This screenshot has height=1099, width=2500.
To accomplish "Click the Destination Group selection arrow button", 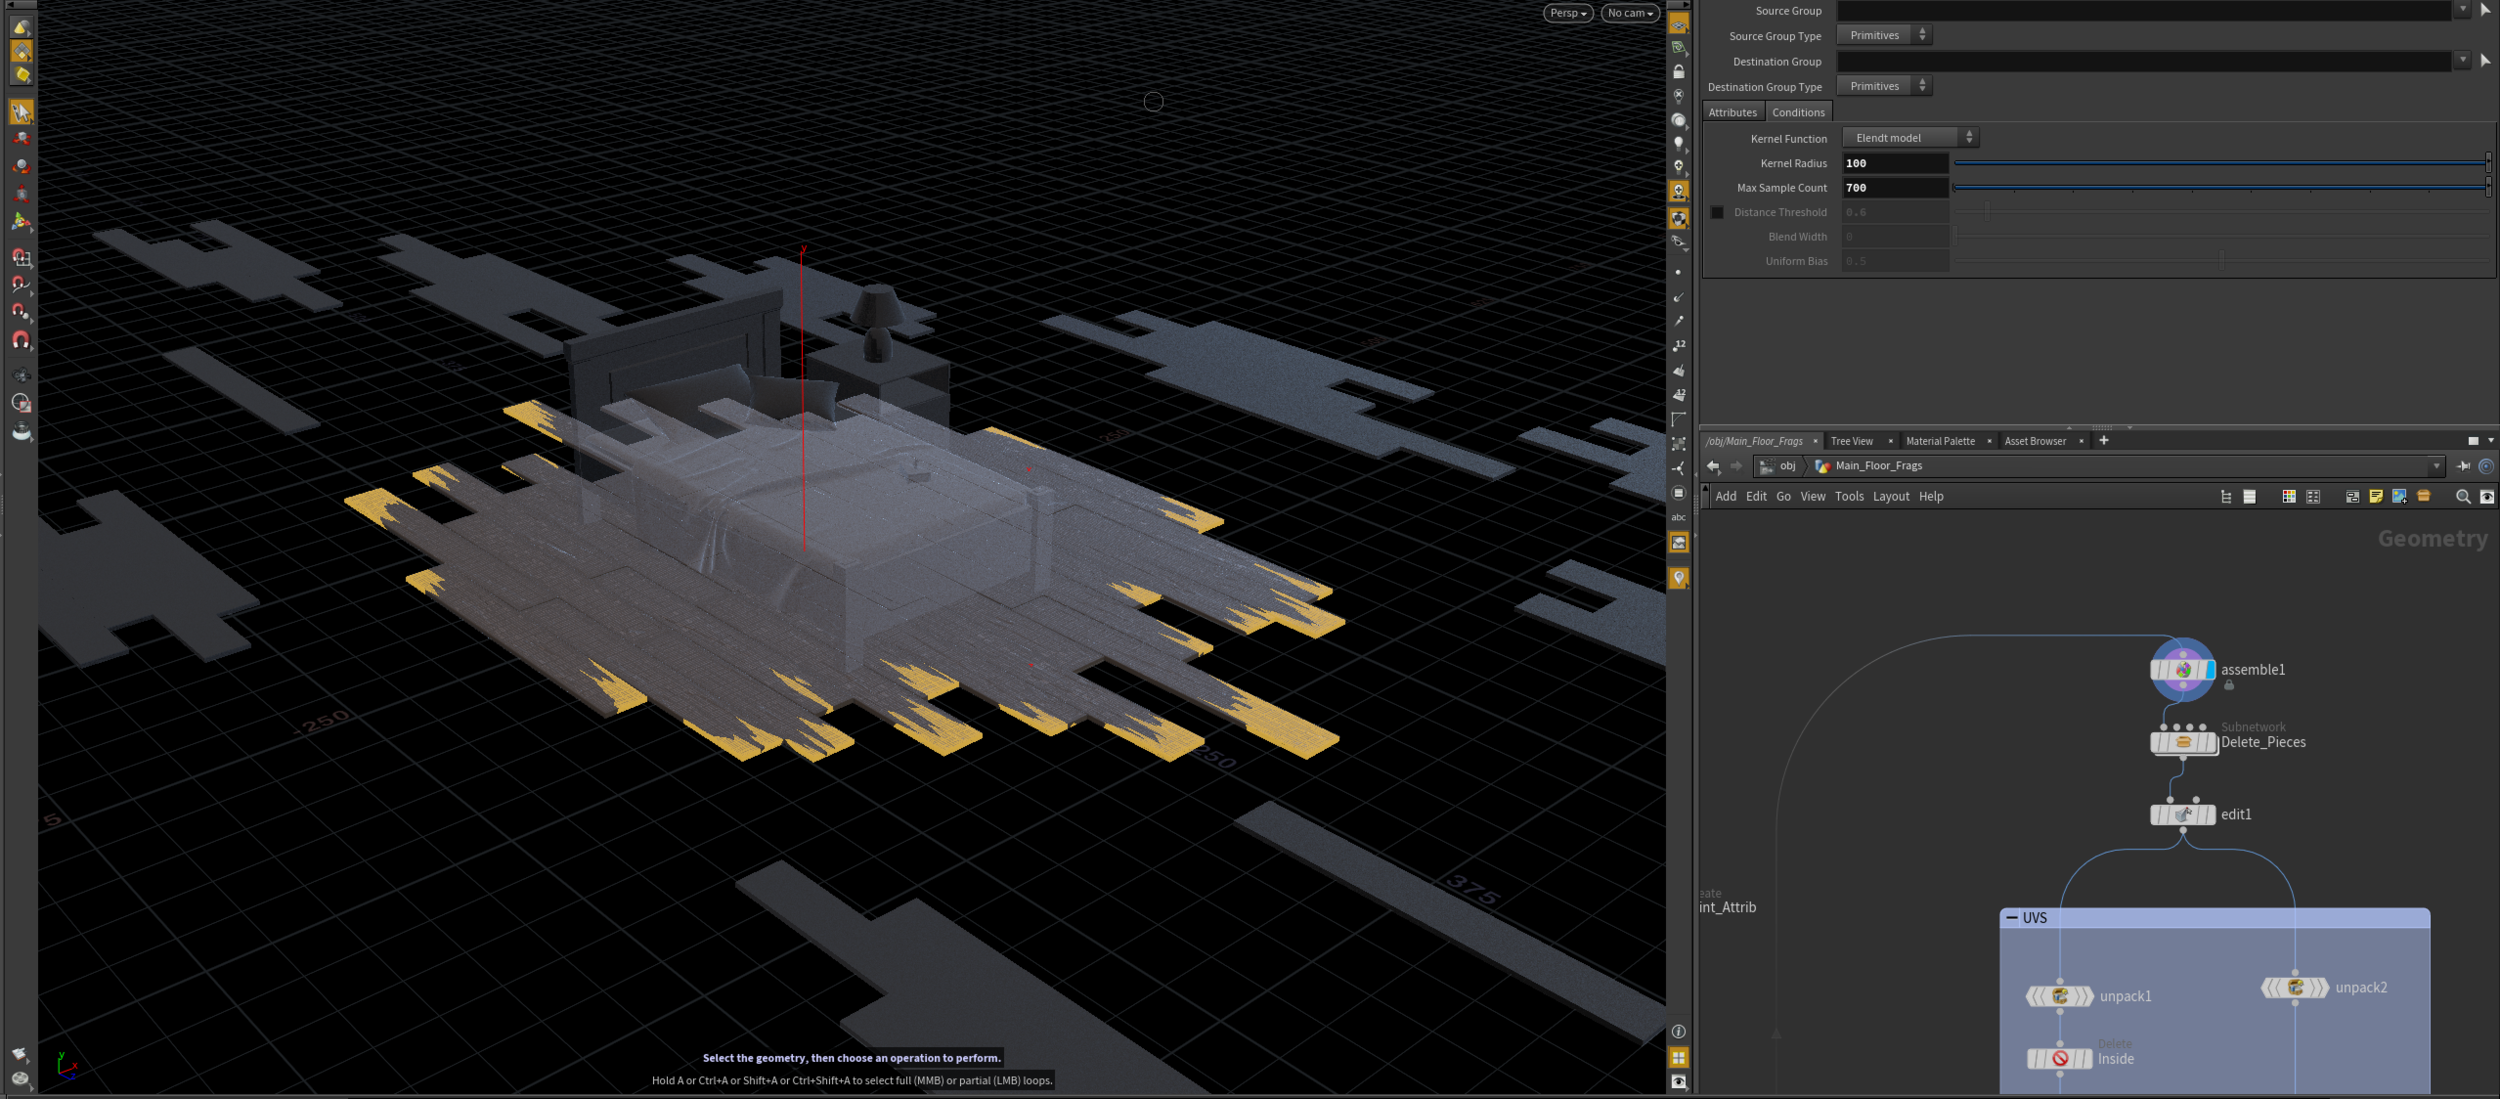I will point(2486,61).
